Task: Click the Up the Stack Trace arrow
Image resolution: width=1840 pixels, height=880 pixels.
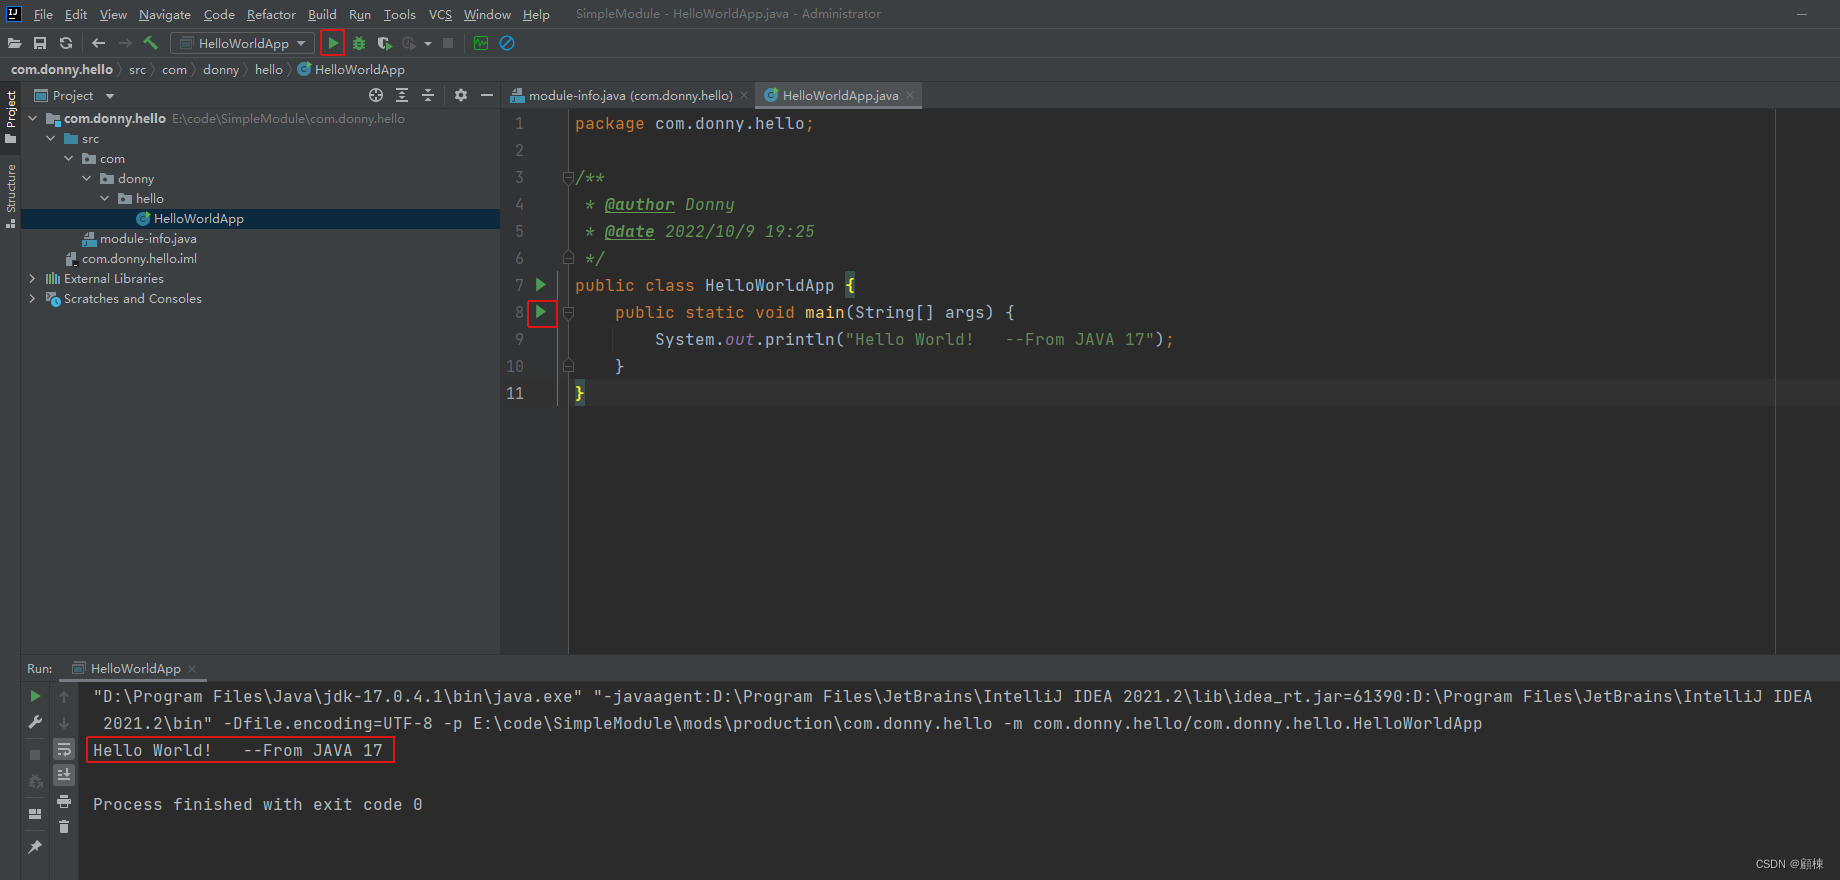Action: coord(64,696)
